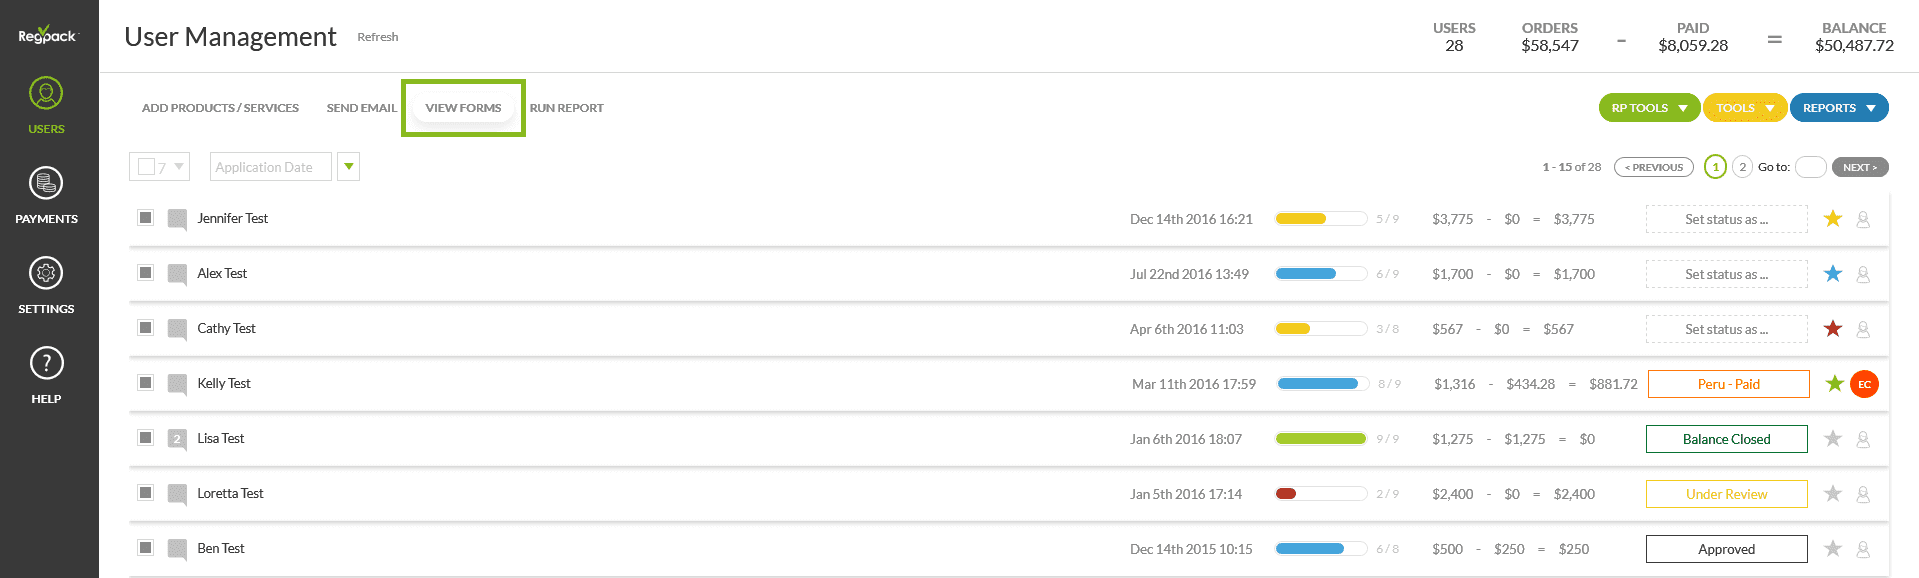Open the Payments sidebar icon

pyautogui.click(x=46, y=195)
